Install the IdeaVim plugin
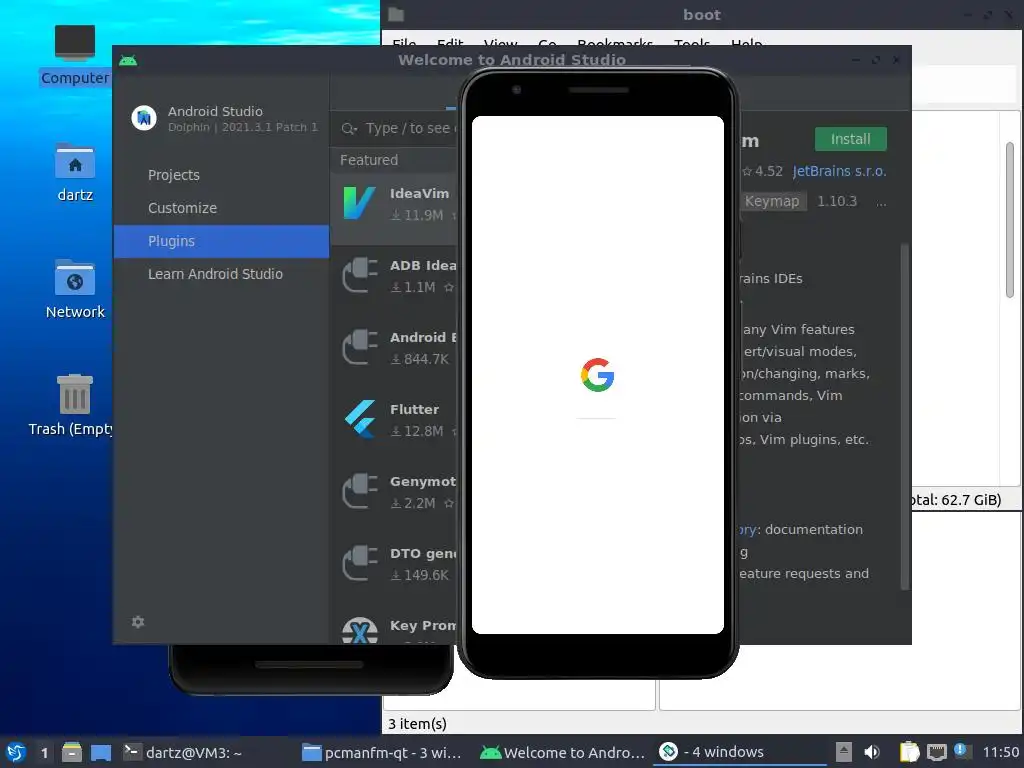This screenshot has width=1024, height=768. (x=850, y=139)
